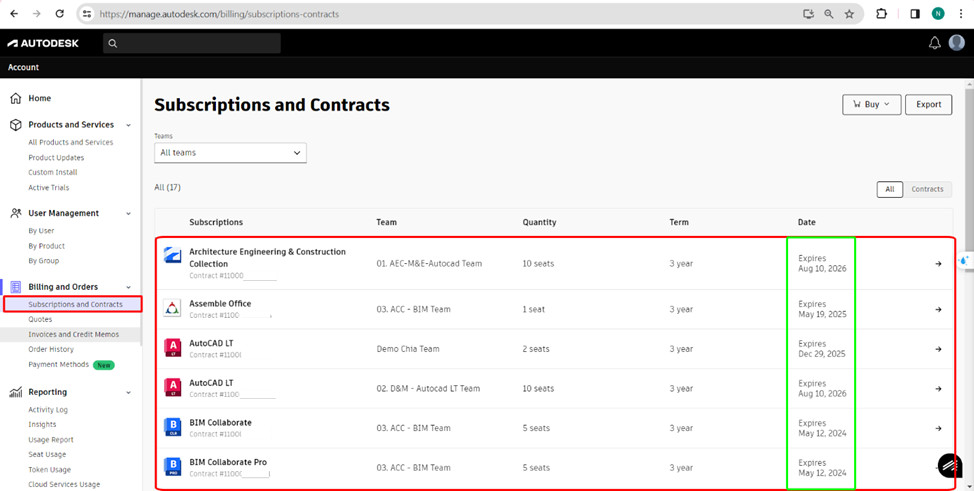Viewport: 974px width, 491px height.
Task: Open Payment Methods in sidebar
Action: click(58, 364)
